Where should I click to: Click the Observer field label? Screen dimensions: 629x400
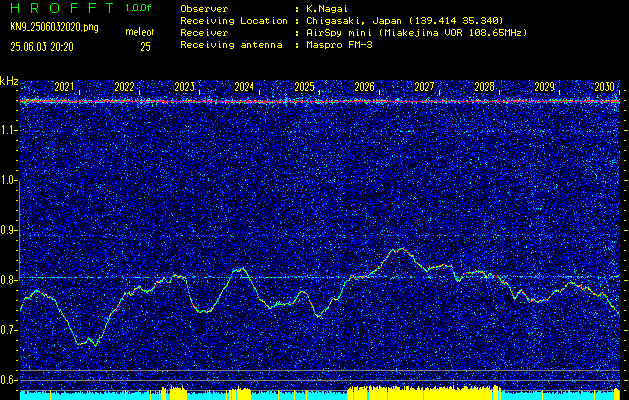(204, 8)
